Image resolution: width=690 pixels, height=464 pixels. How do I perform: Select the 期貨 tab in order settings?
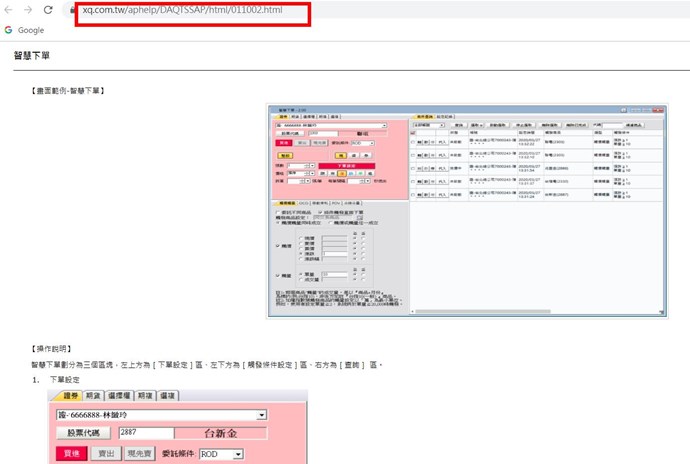pos(93,395)
